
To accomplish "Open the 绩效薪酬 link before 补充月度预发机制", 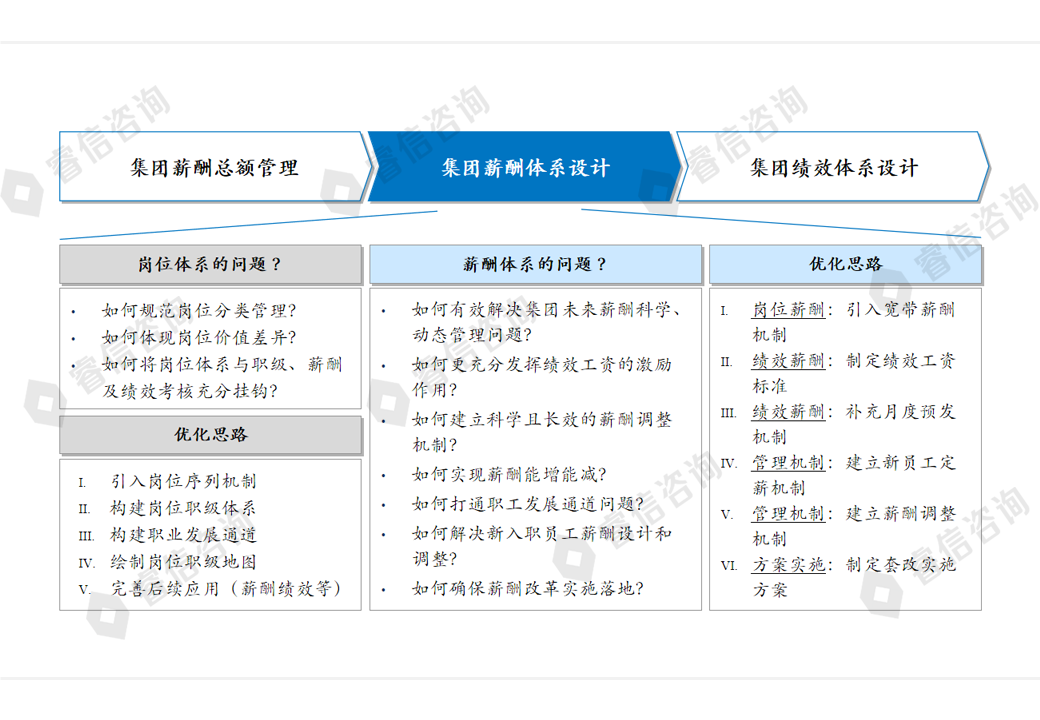I will 788,412.
